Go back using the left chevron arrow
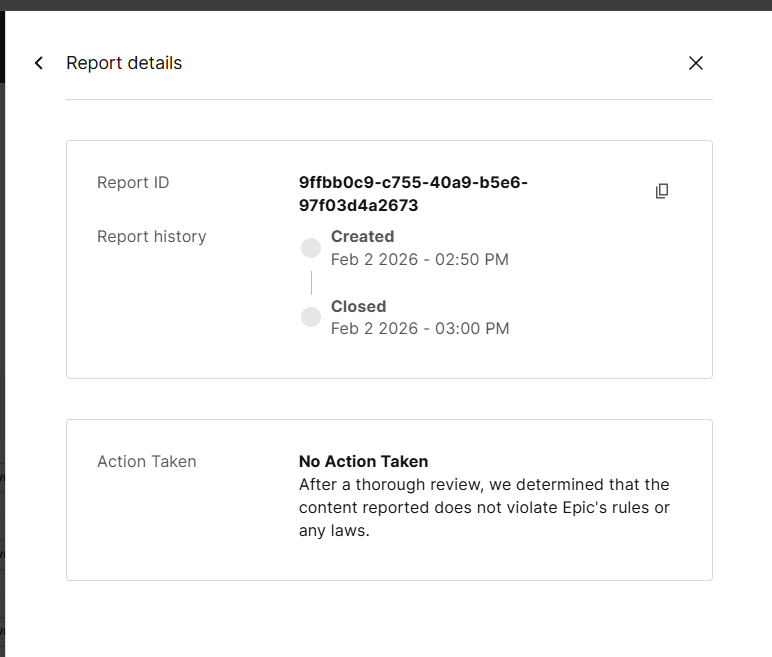 coord(39,63)
